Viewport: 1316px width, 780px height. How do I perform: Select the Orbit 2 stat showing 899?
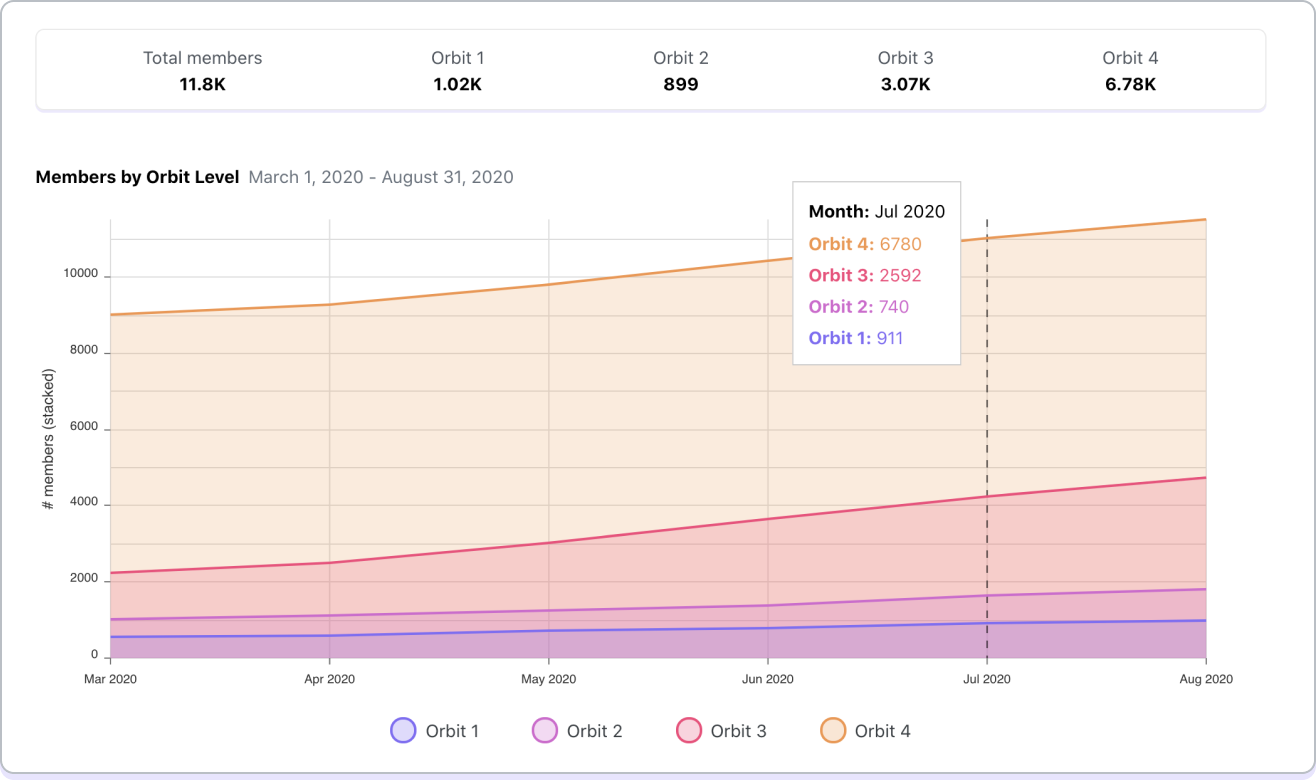(x=680, y=71)
